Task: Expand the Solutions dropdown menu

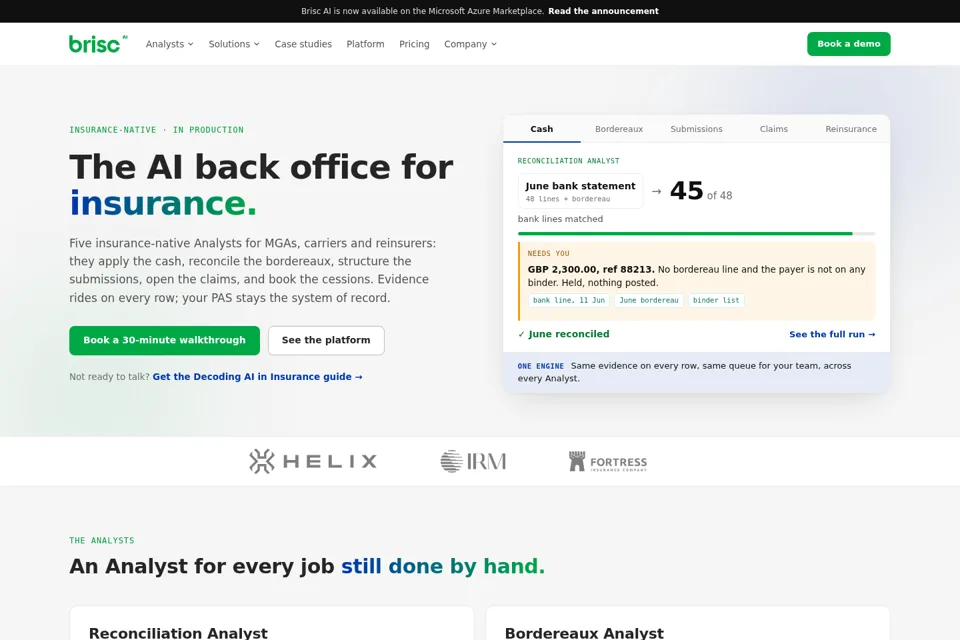Action: 234,44
